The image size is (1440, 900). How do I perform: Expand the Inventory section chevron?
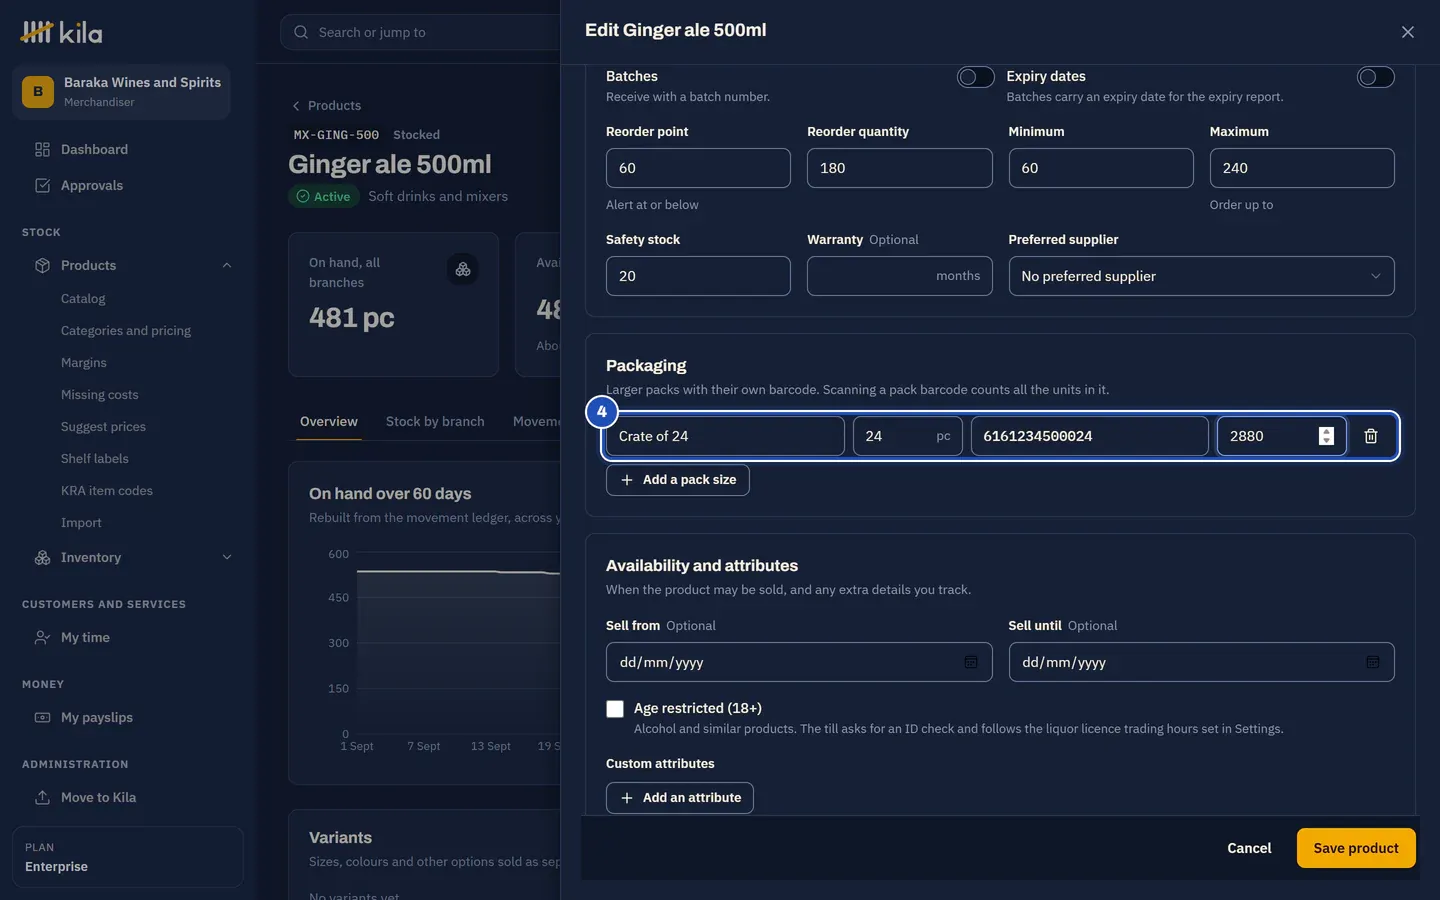226,557
